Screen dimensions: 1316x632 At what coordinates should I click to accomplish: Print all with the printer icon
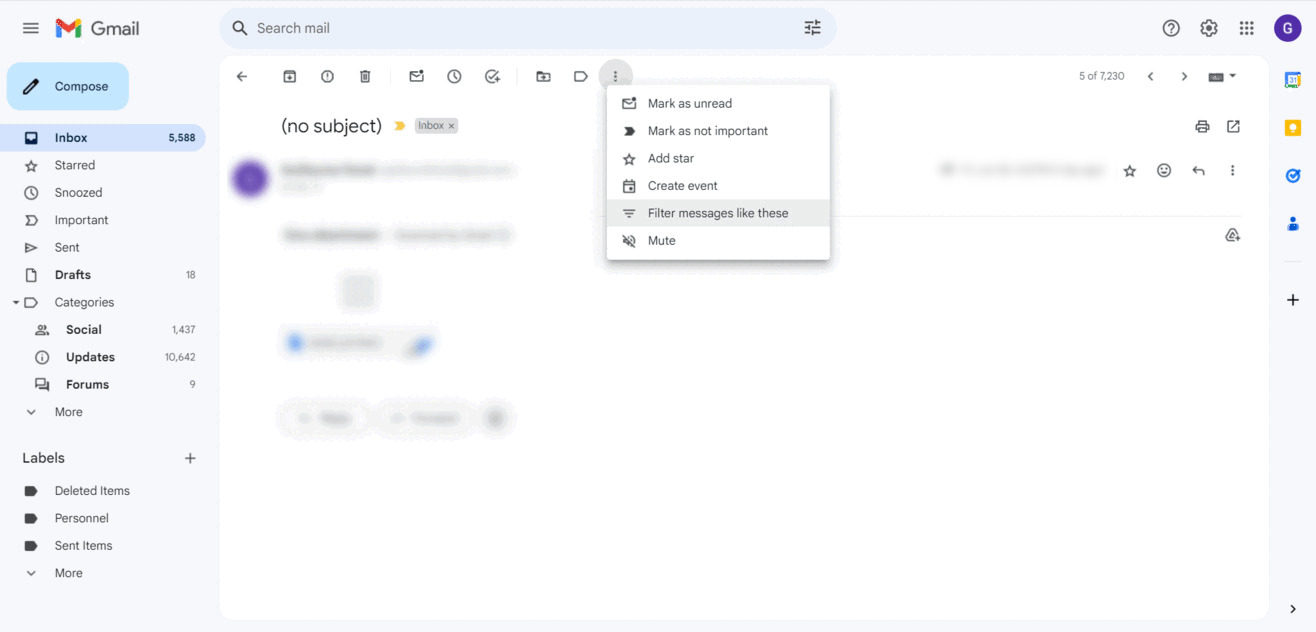pos(1202,126)
